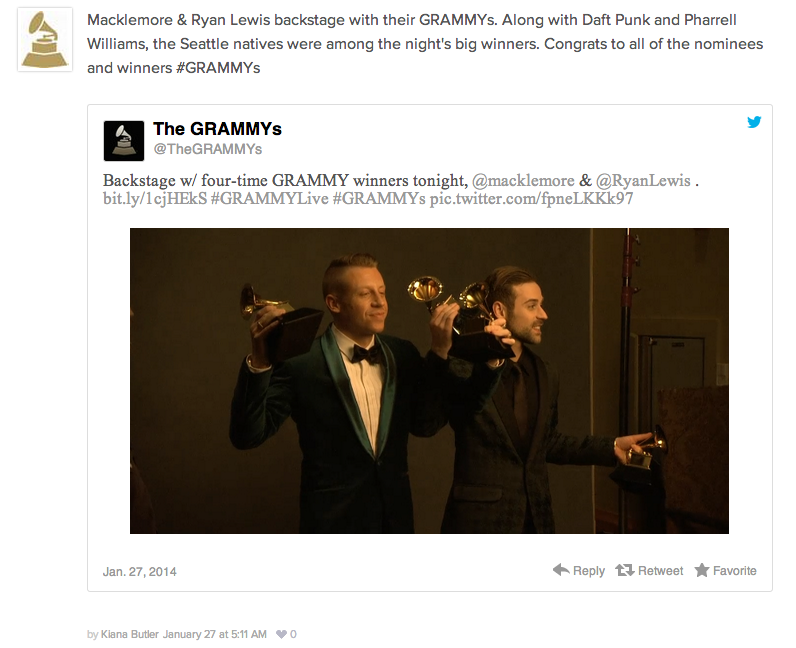Screen dimensions: 796x648
Task: Open the @RyanLewis mention
Action: (x=643, y=180)
